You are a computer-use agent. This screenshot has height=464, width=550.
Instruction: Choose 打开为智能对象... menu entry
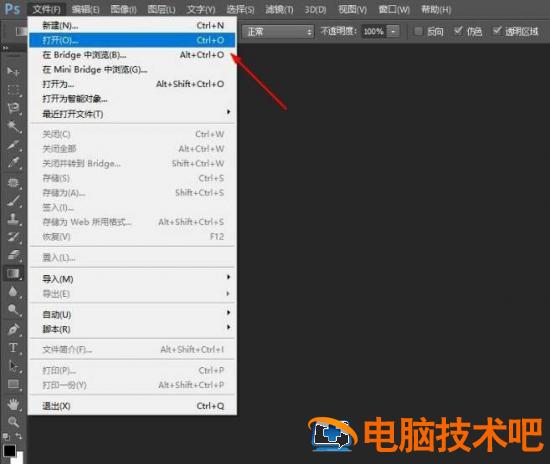133,99
